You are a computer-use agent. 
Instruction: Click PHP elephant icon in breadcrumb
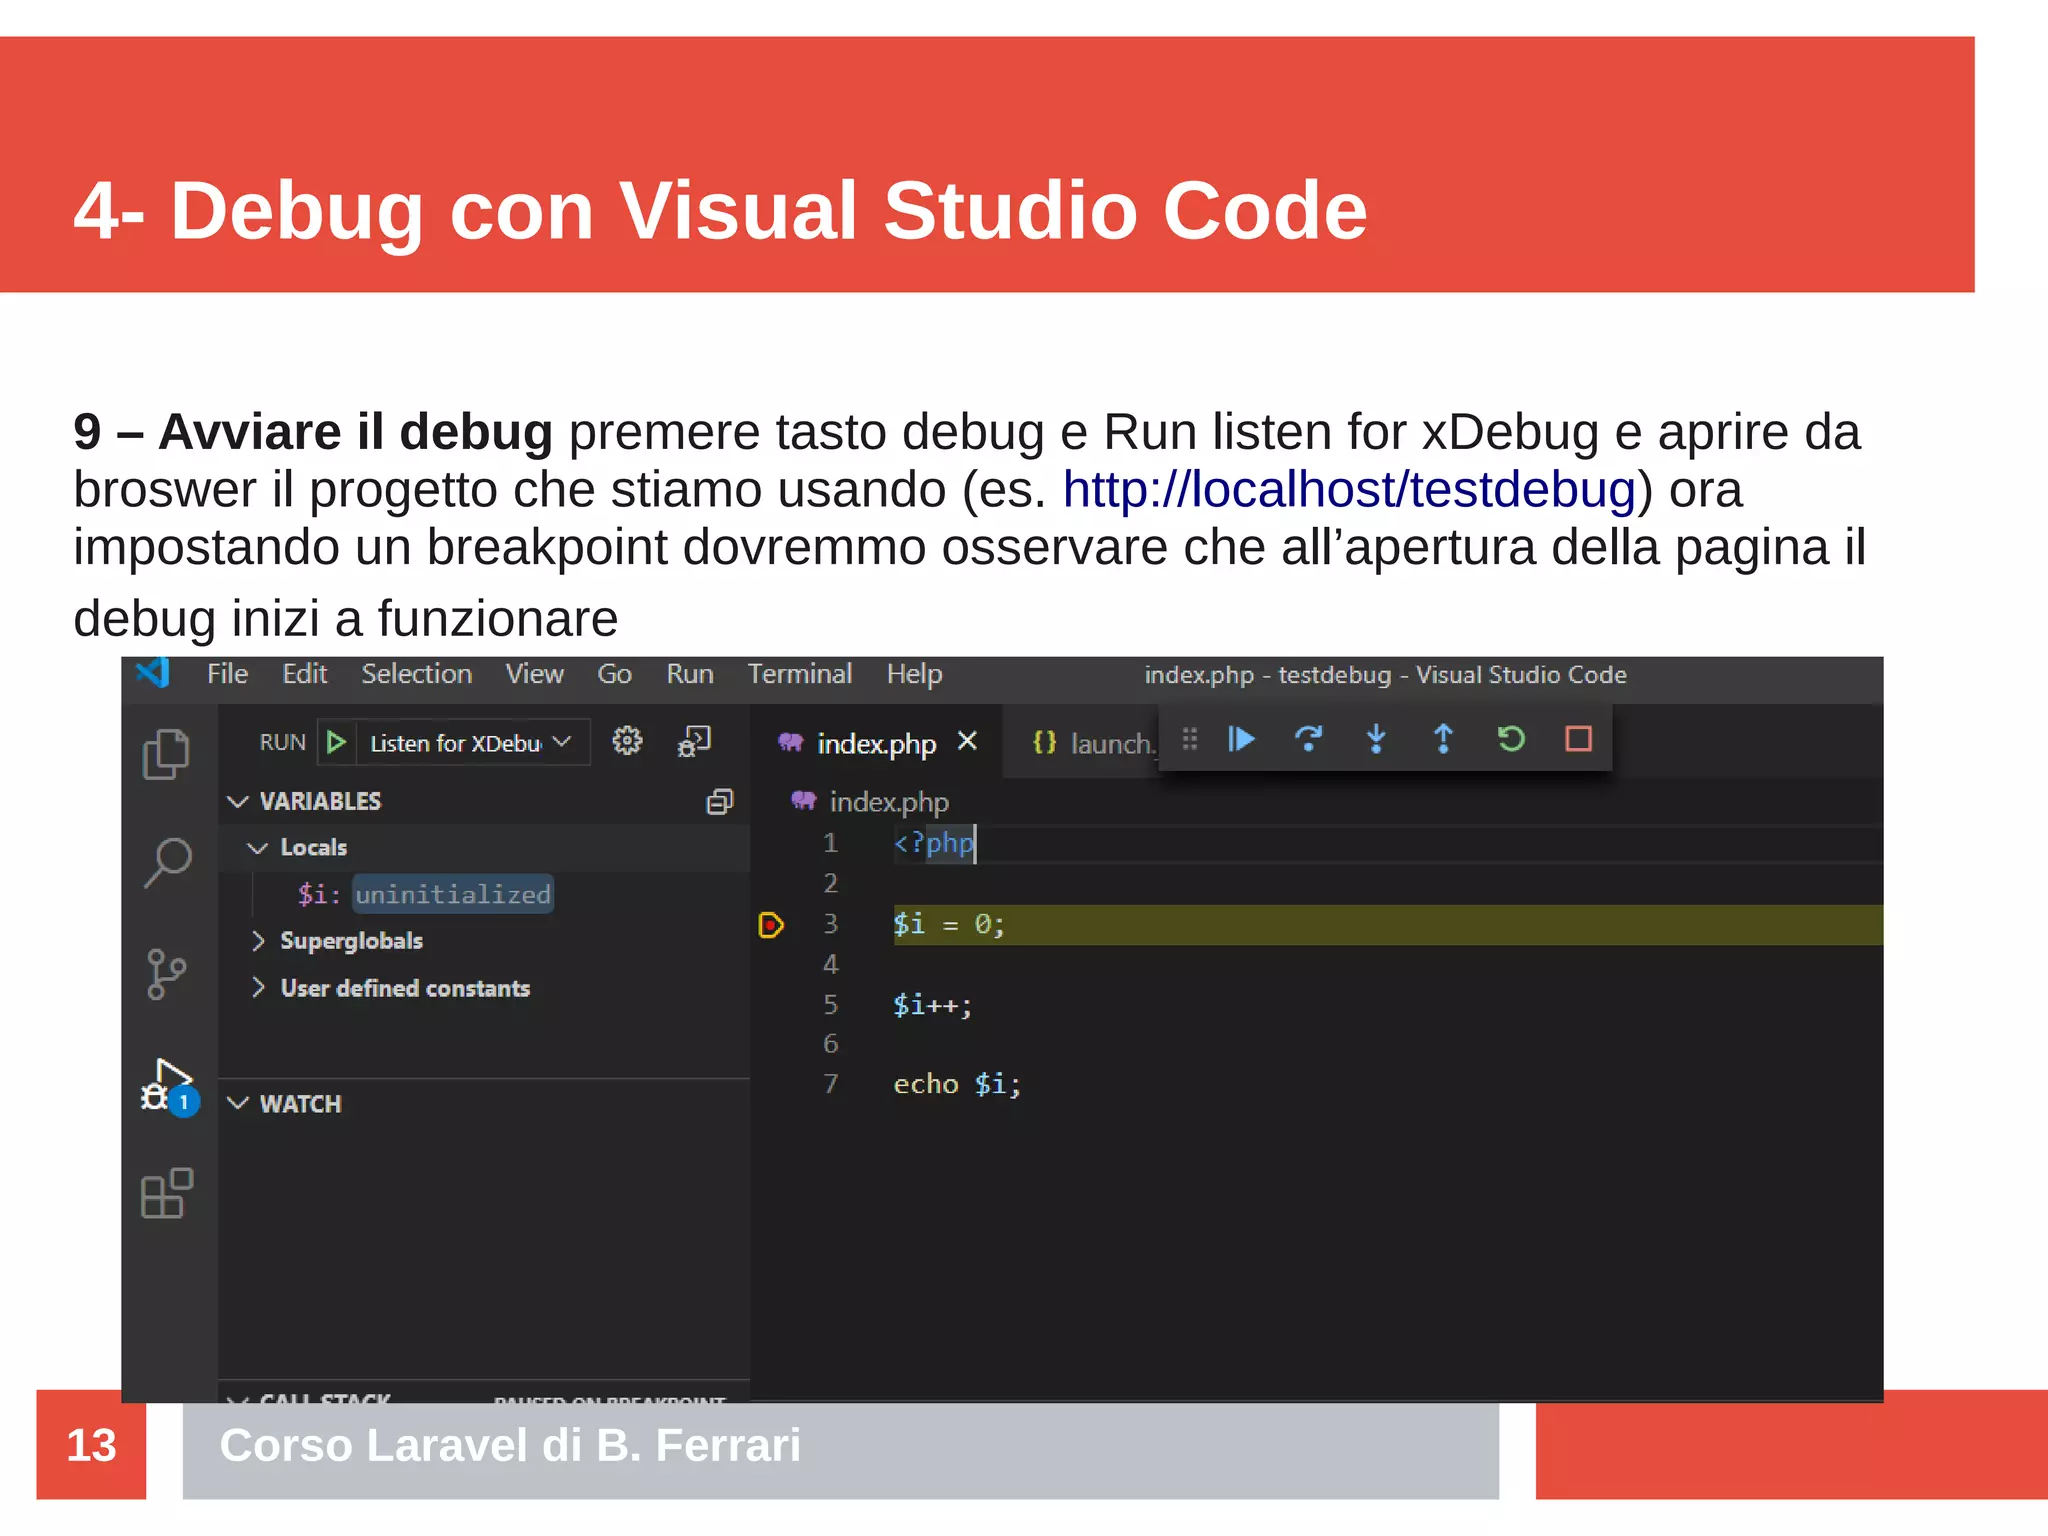pos(804,800)
